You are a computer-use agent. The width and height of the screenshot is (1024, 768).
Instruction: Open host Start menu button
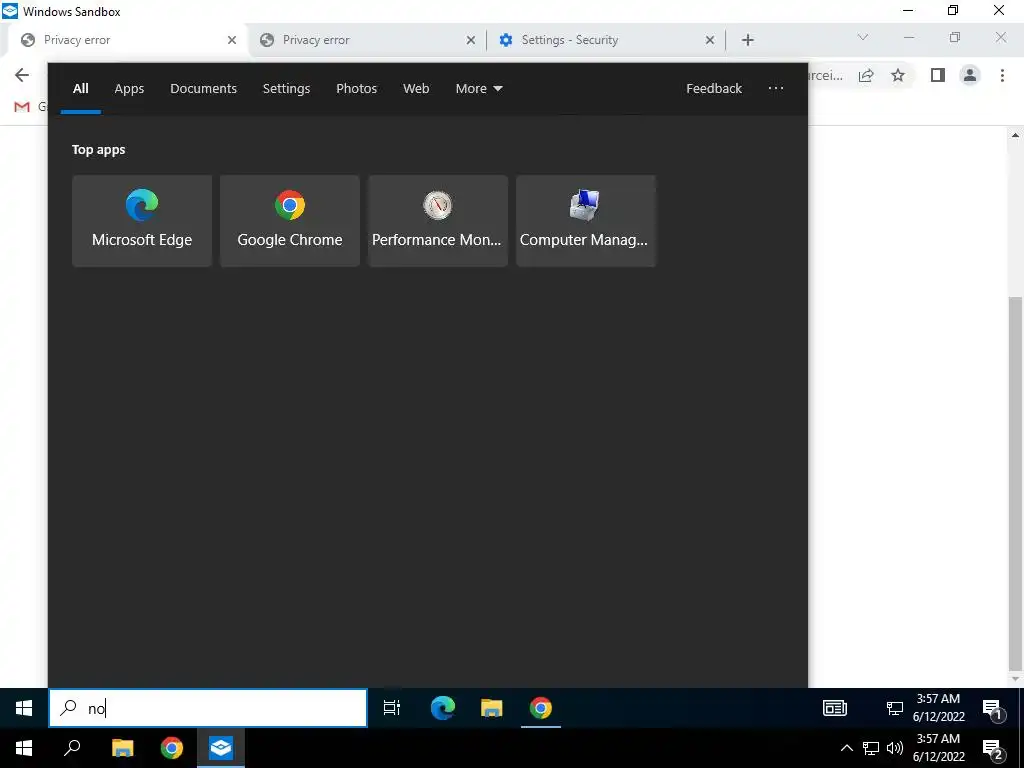pyautogui.click(x=24, y=748)
